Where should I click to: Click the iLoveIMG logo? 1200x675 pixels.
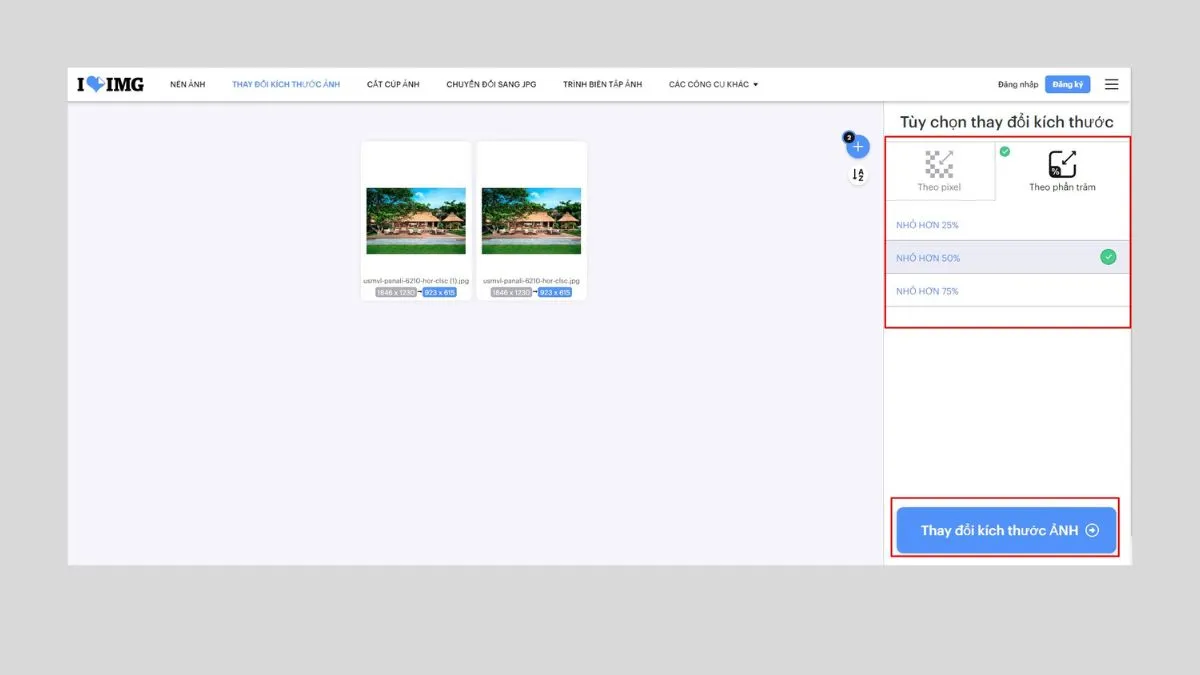pyautogui.click(x=110, y=85)
